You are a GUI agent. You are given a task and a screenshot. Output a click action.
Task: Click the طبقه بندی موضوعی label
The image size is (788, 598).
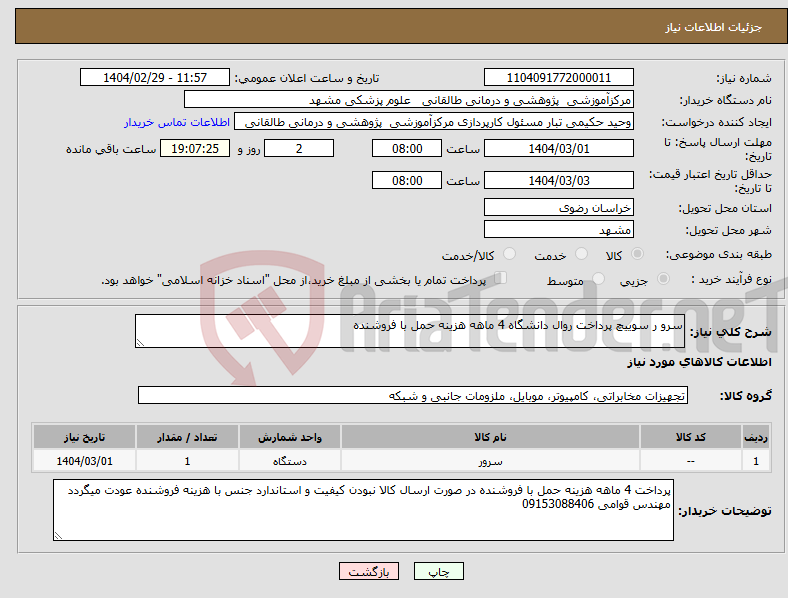(719, 254)
